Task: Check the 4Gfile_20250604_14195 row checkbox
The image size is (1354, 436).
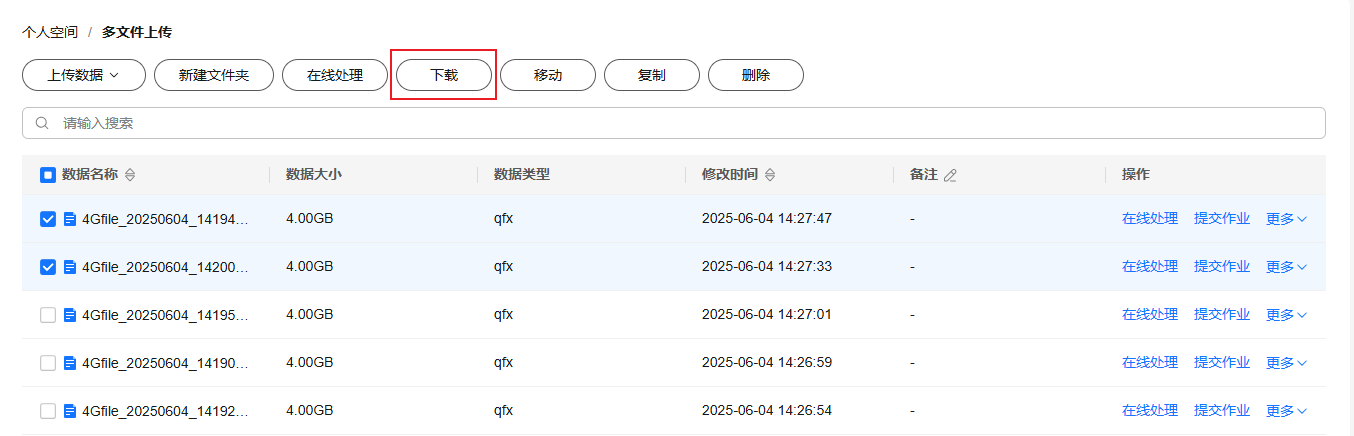Action: 48,315
